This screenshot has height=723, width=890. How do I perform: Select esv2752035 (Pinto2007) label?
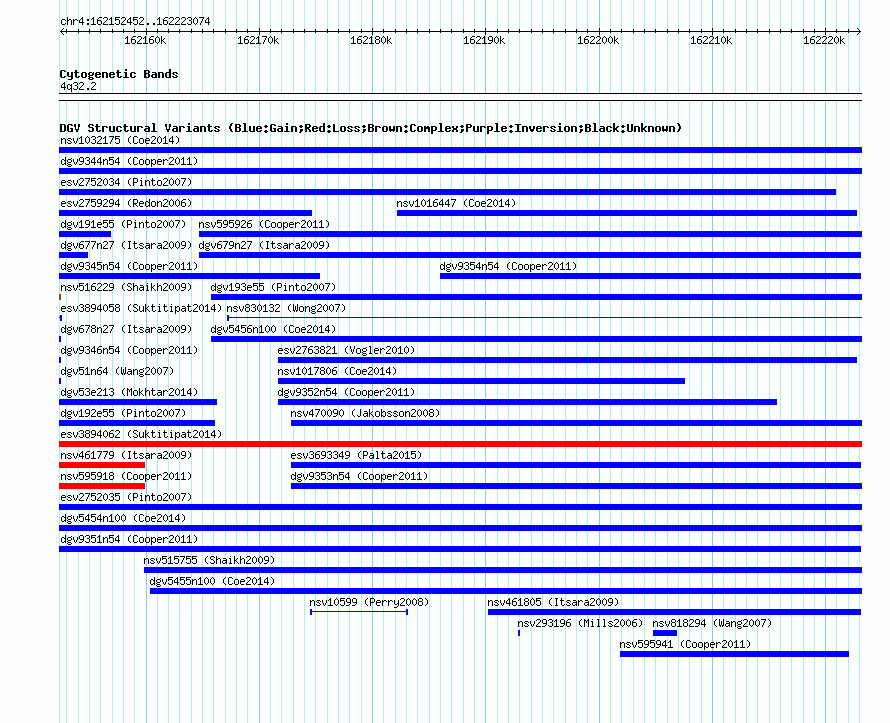coord(126,497)
